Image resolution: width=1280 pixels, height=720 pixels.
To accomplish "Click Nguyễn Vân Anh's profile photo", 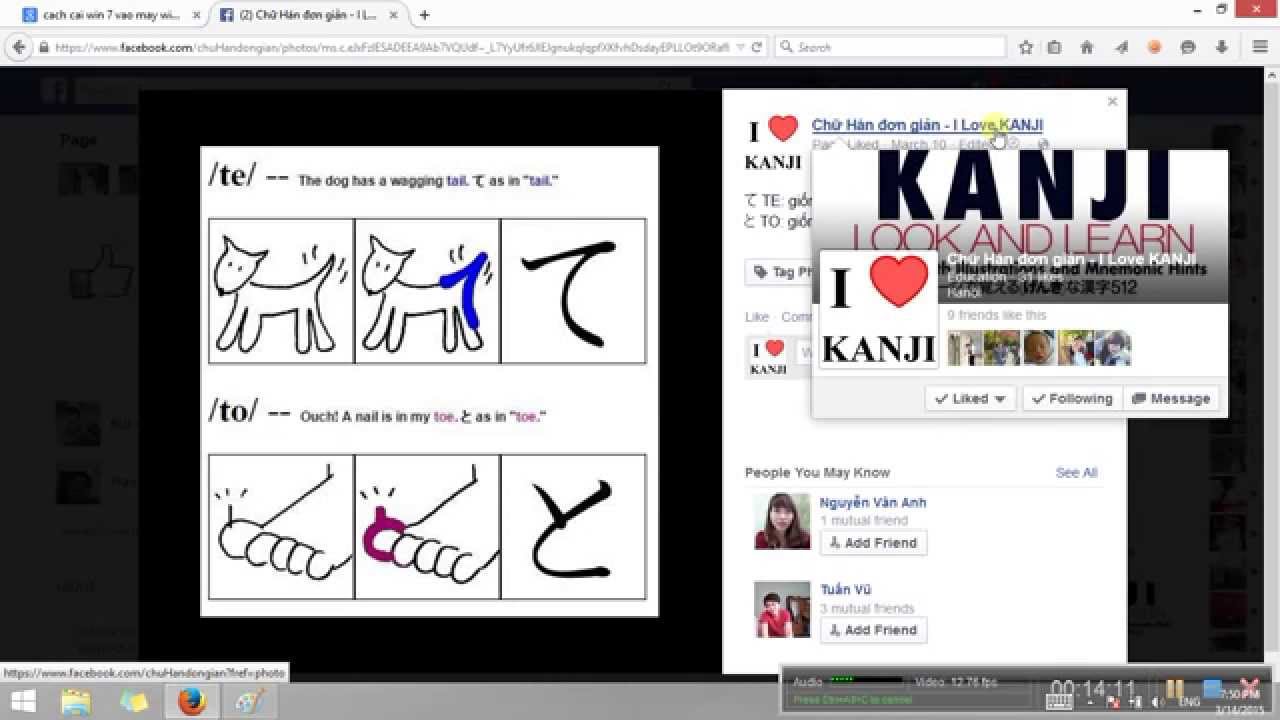I will [782, 522].
